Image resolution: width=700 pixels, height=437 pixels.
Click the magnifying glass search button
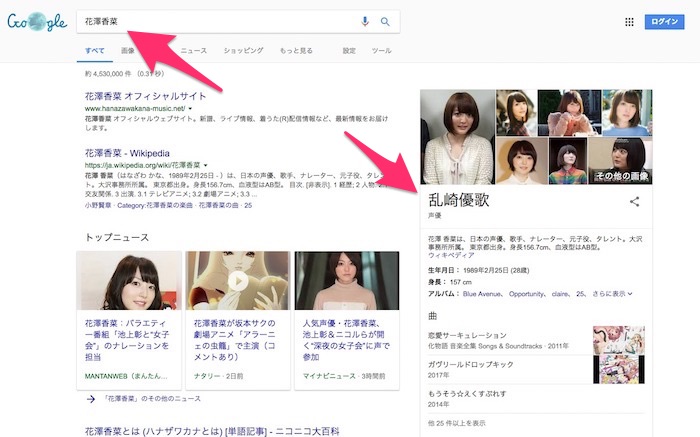pyautogui.click(x=385, y=21)
